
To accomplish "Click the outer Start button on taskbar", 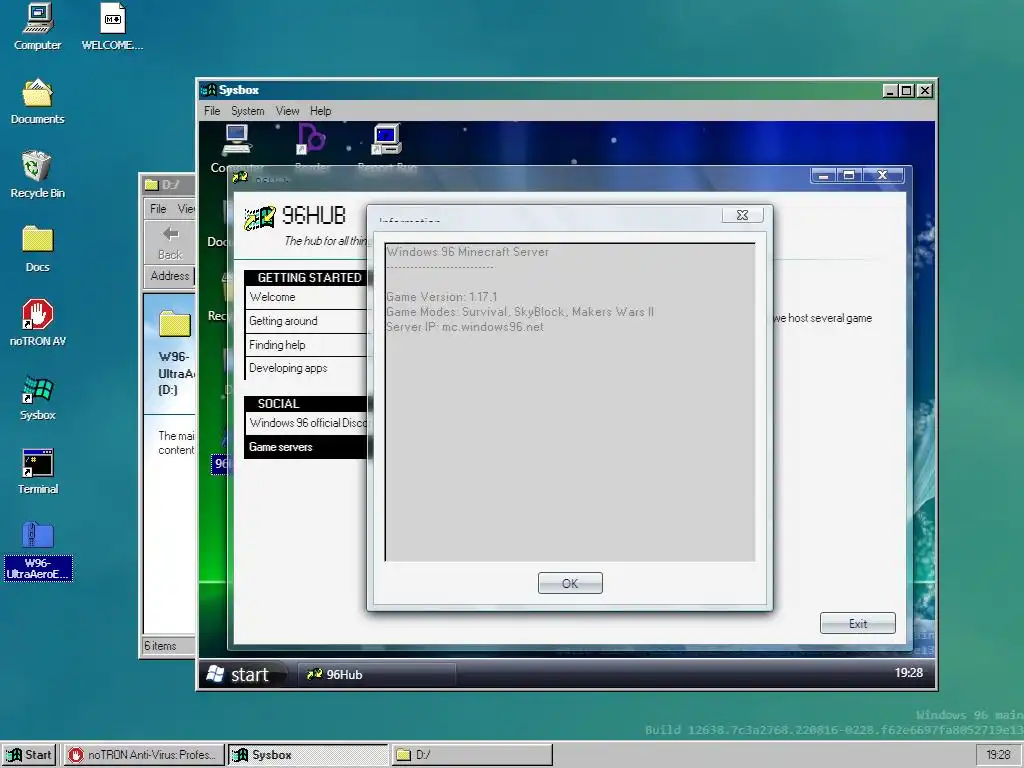I will click(29, 755).
